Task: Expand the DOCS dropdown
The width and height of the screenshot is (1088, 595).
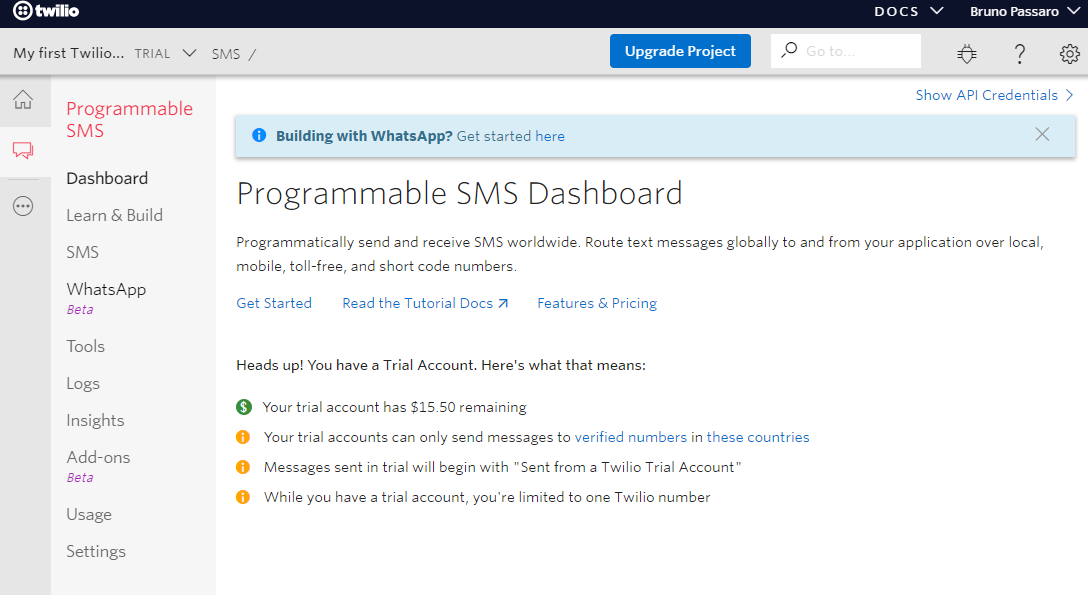Action: click(x=908, y=11)
